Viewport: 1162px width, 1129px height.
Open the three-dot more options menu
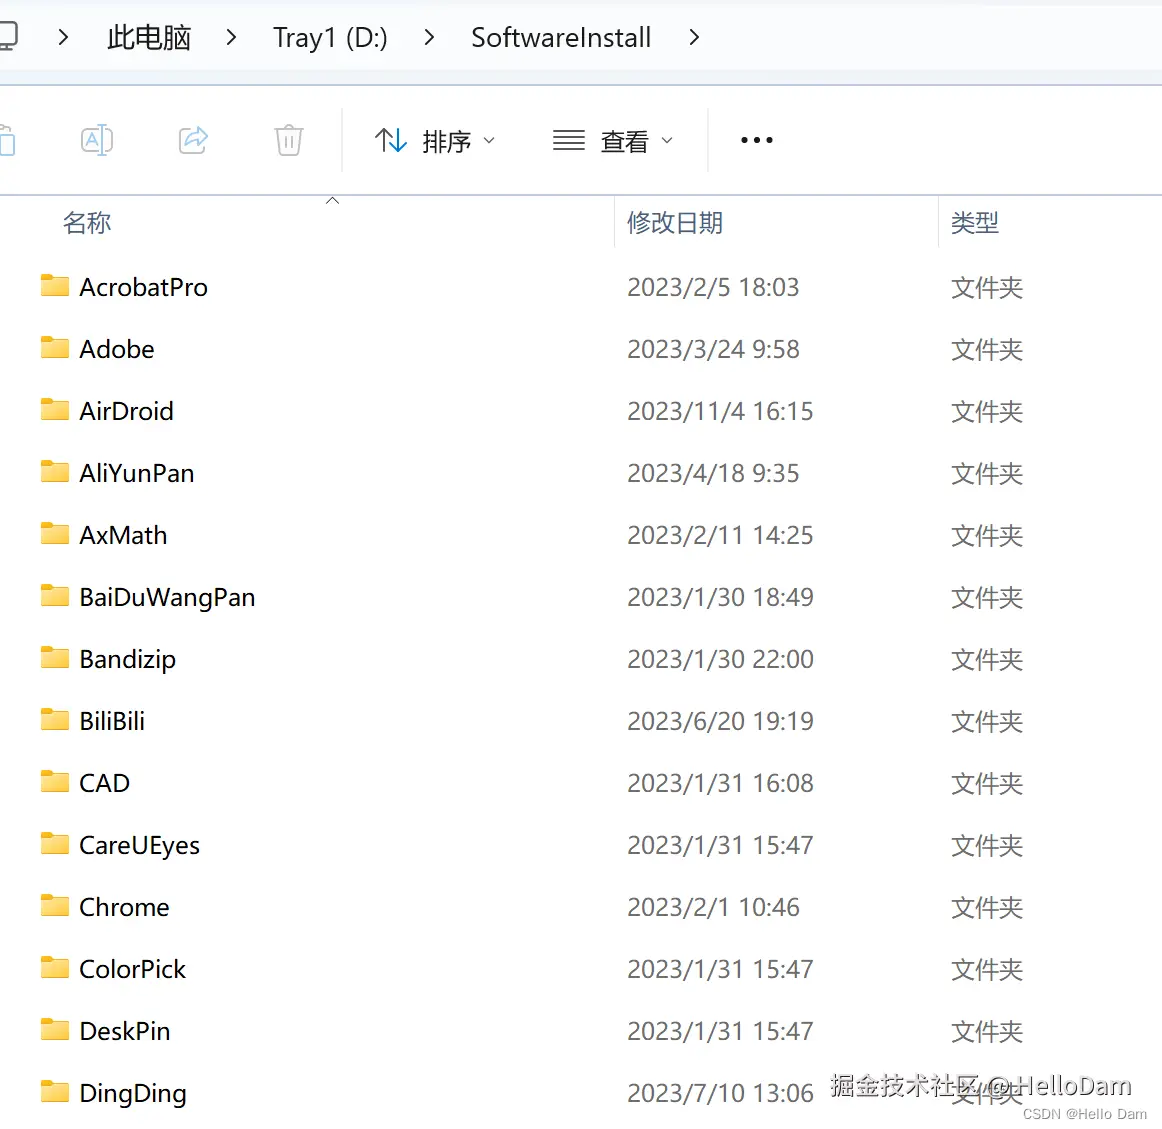tap(757, 139)
